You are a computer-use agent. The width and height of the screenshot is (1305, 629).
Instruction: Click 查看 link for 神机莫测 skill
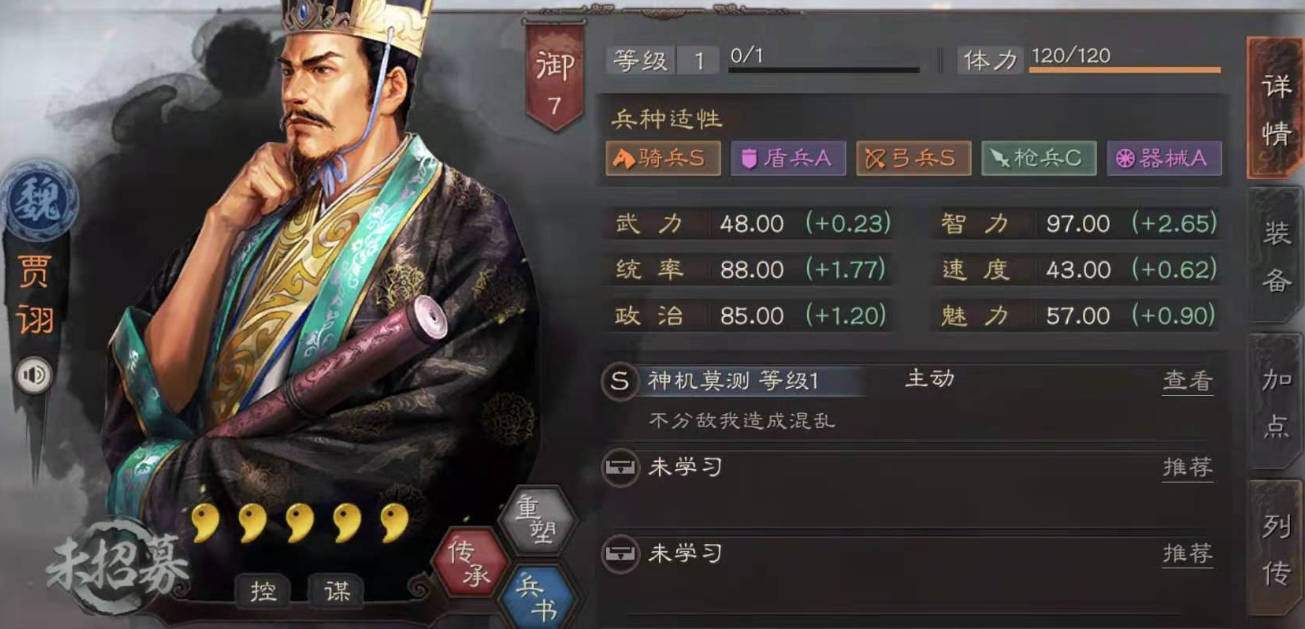[1188, 381]
